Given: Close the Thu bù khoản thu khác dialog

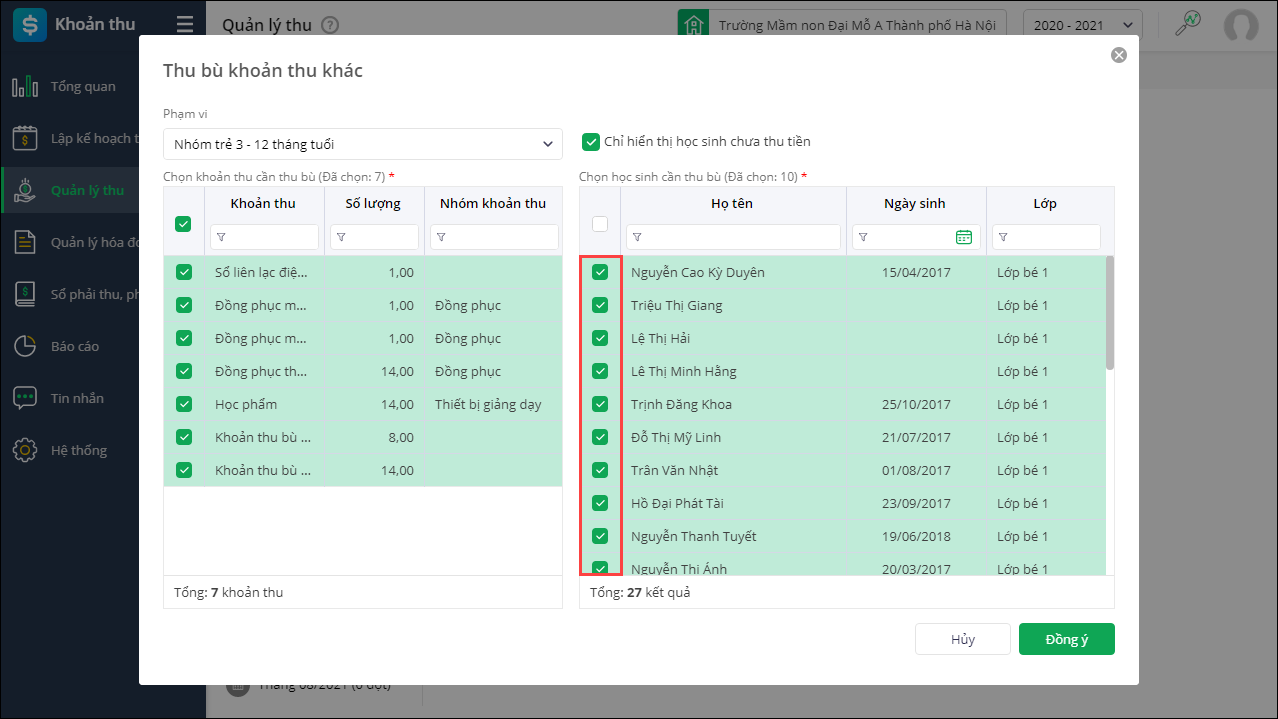Looking at the screenshot, I should [1118, 55].
